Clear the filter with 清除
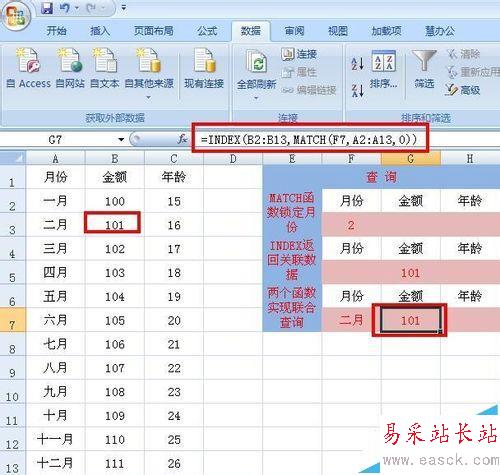Image resolution: width=500 pixels, height=475 pixels. pyautogui.click(x=464, y=54)
